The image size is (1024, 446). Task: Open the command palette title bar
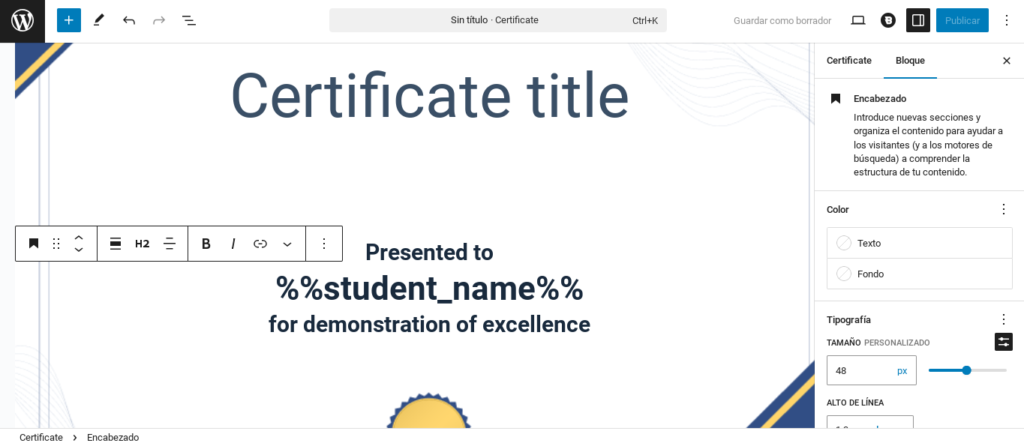[498, 20]
